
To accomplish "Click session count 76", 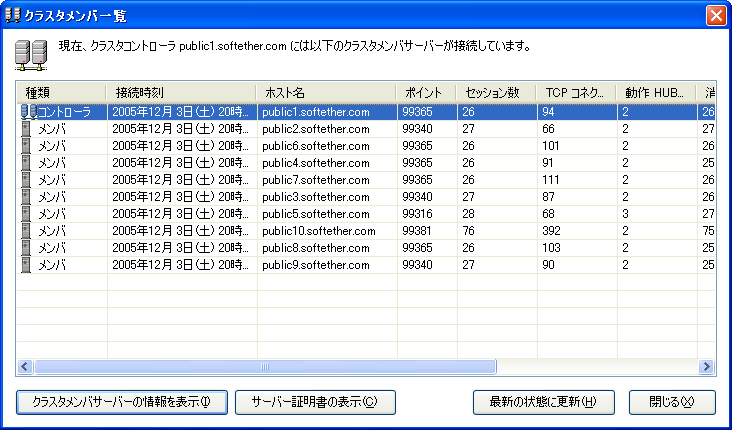I will [x=468, y=231].
